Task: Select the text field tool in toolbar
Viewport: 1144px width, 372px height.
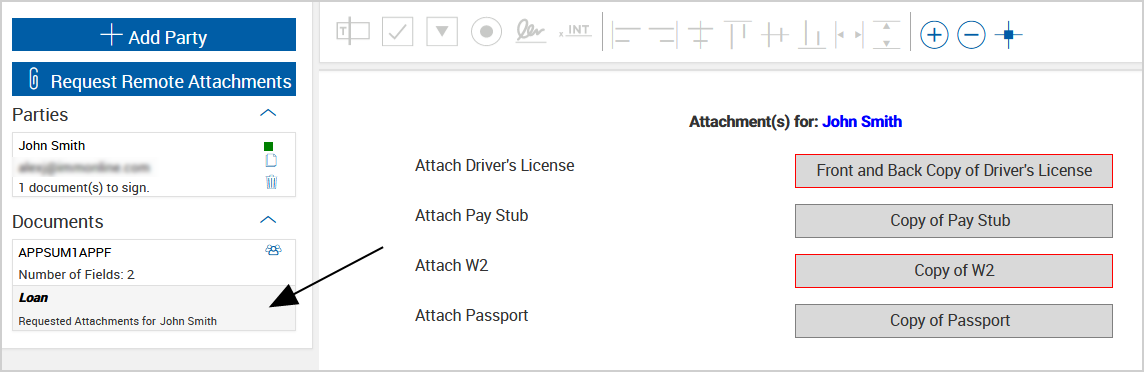Action: coord(352,31)
